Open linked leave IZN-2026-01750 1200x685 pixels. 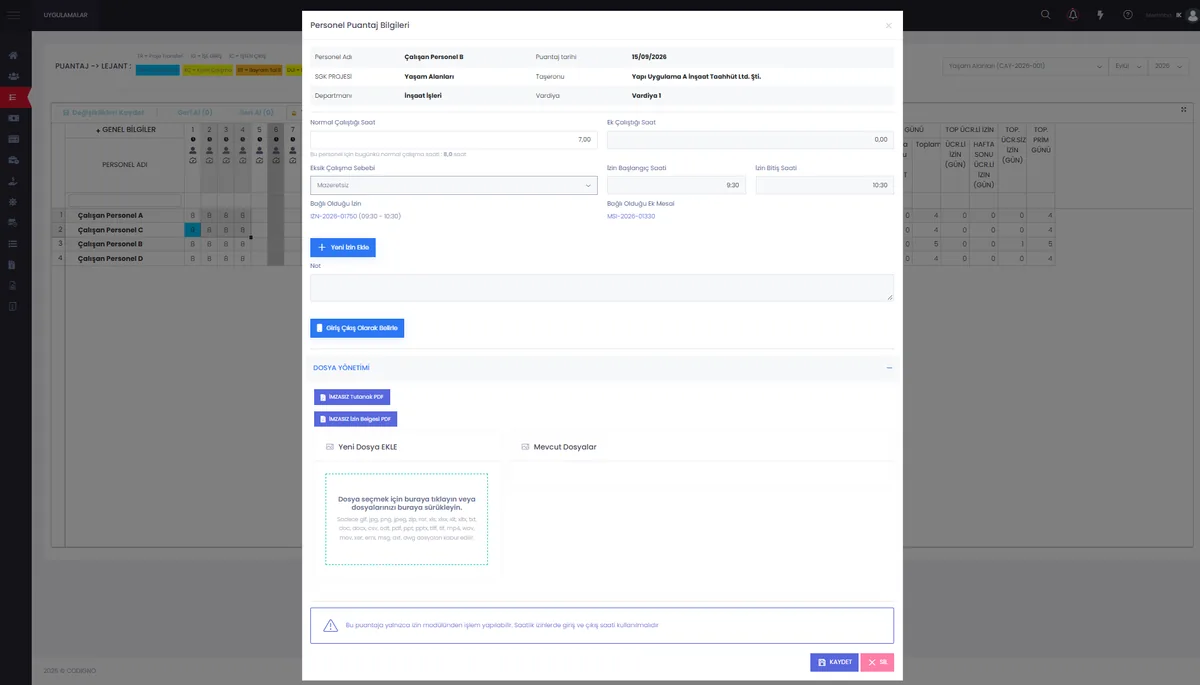(x=356, y=216)
